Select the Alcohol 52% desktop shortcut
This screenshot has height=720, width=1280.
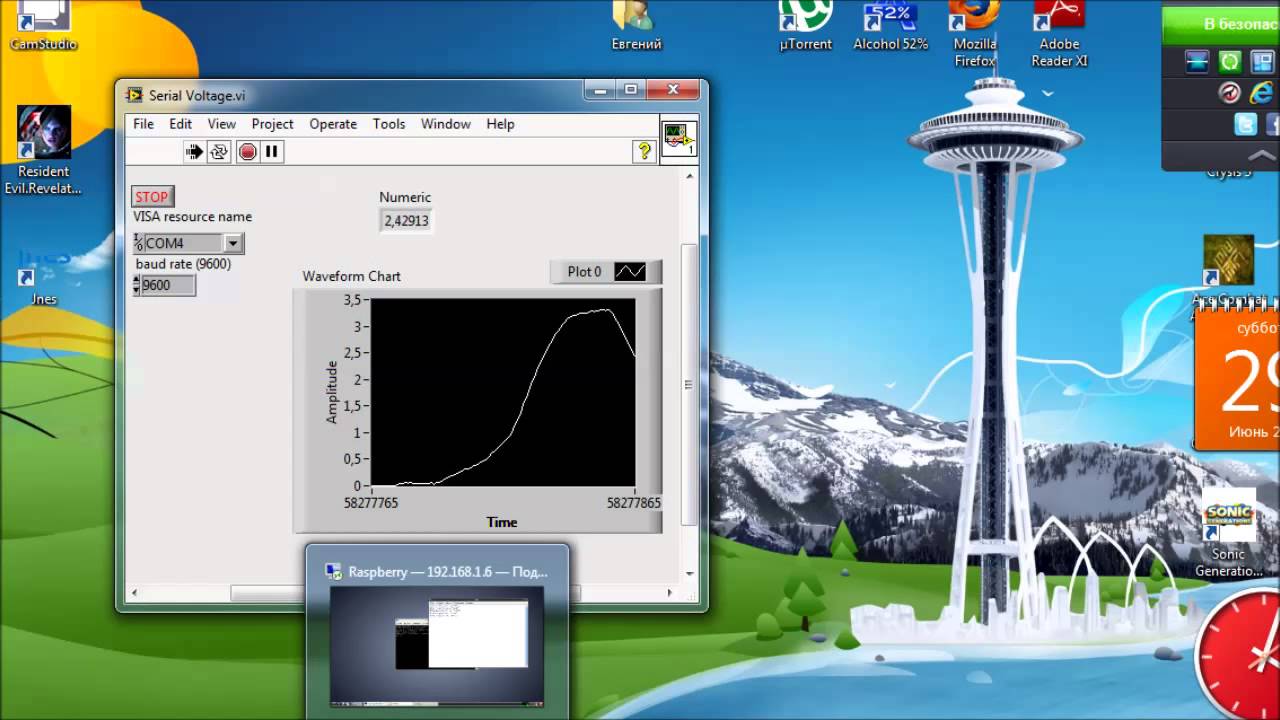coord(890,26)
